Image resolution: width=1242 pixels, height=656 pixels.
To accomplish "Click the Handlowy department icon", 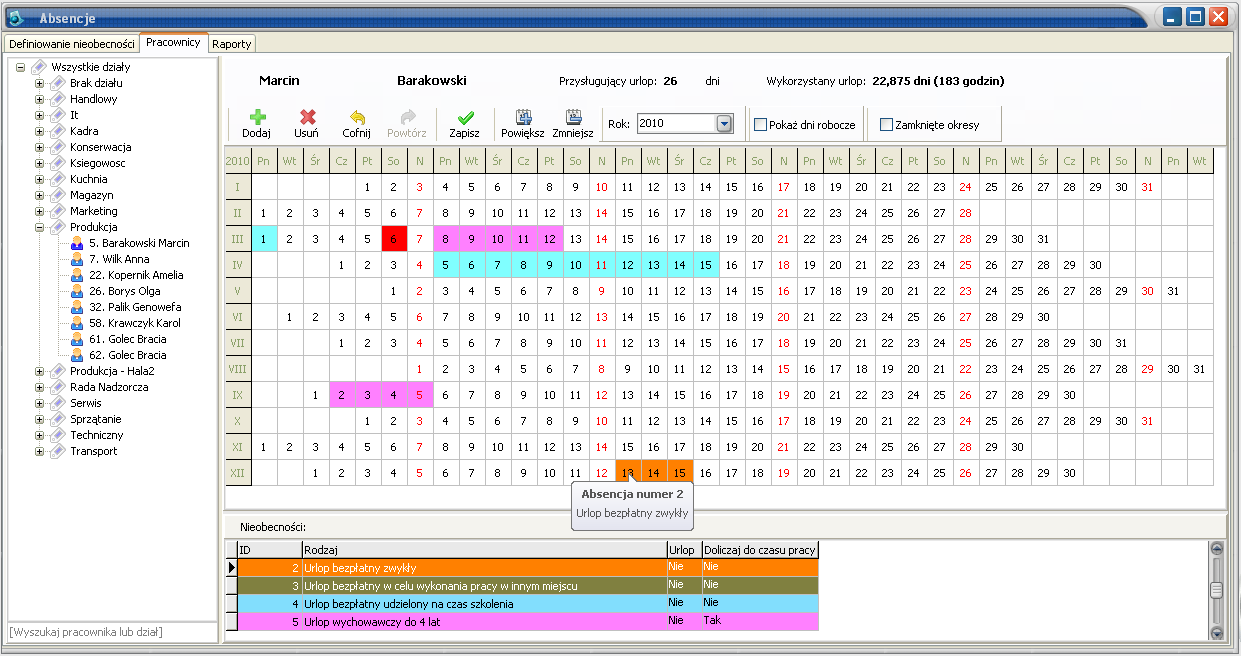I will point(59,99).
